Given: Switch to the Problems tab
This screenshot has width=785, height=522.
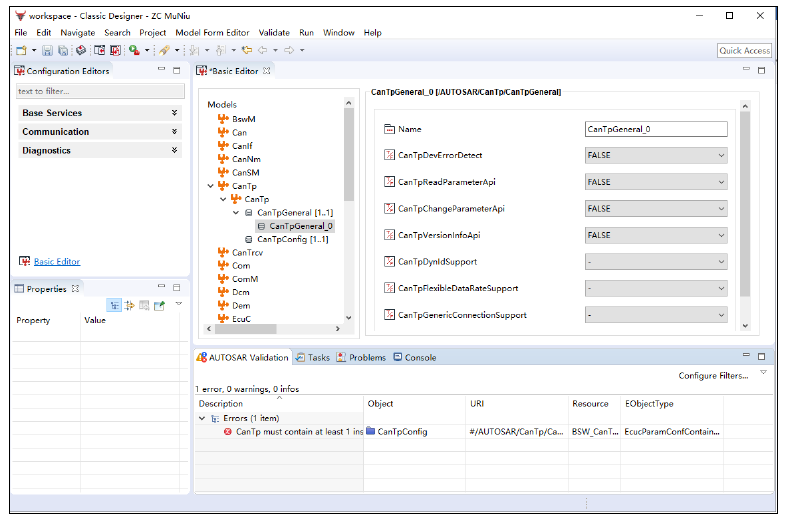Looking at the screenshot, I should tap(361, 357).
